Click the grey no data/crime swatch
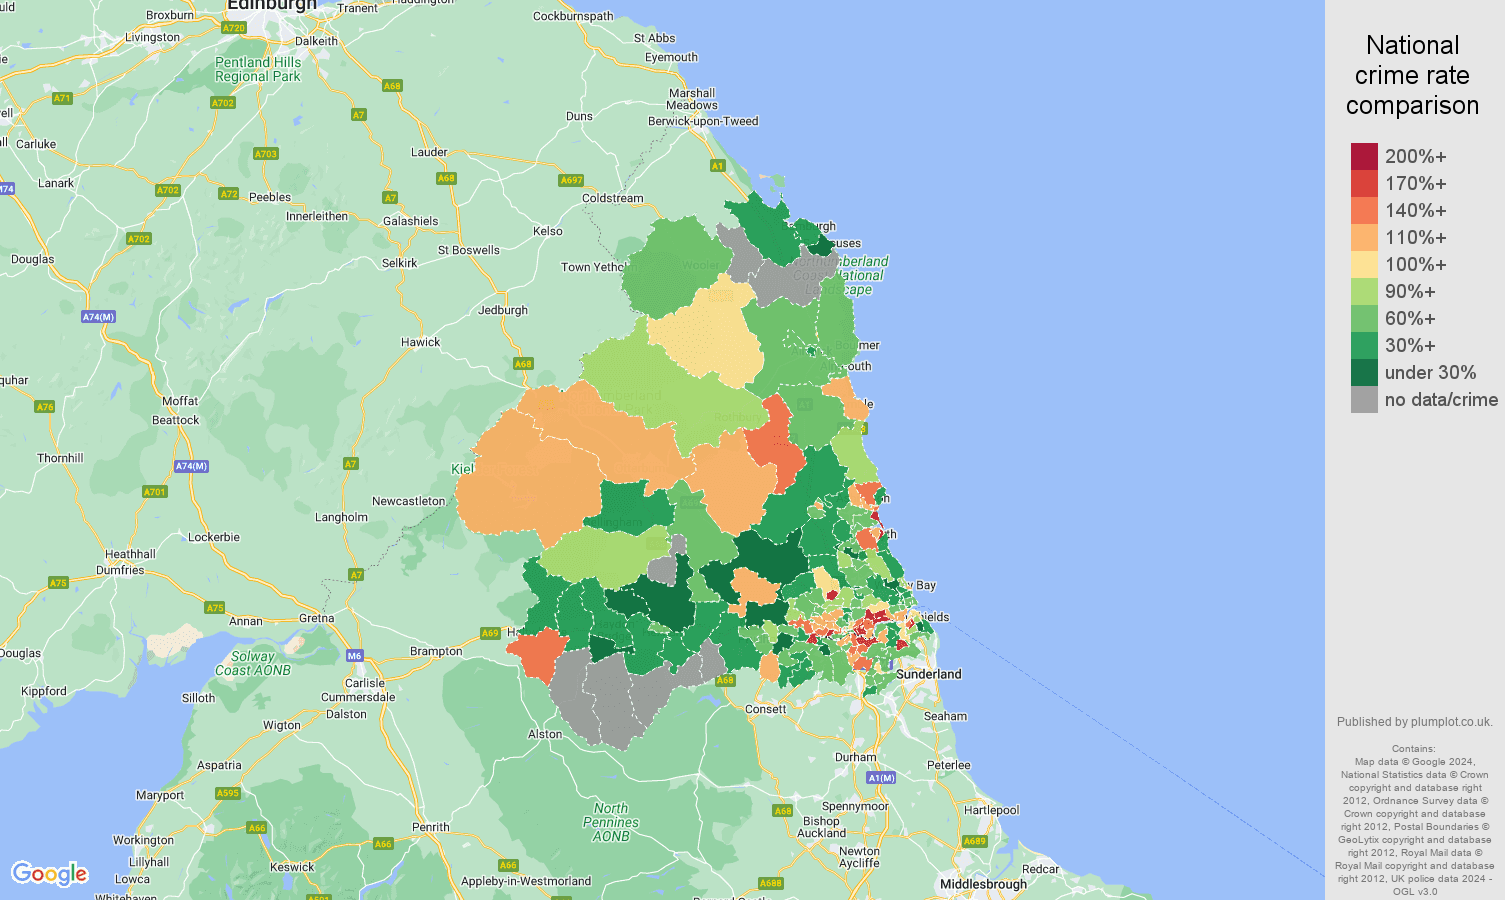Viewport: 1505px width, 900px height. tap(1364, 400)
